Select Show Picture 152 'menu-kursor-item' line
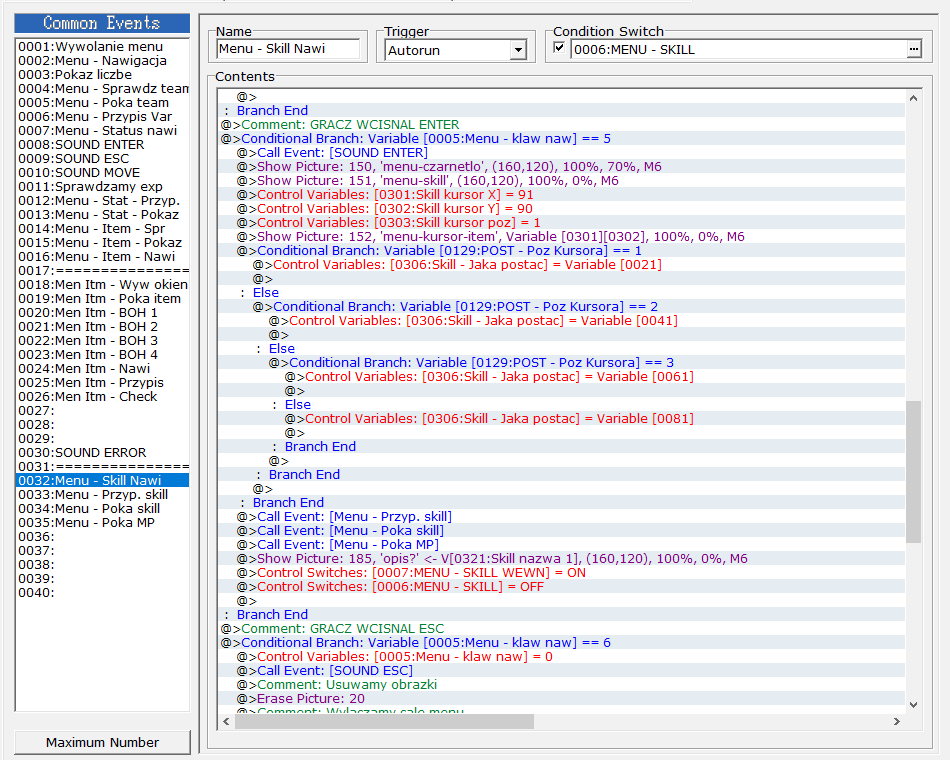The width and height of the screenshot is (950, 760). 562,237
